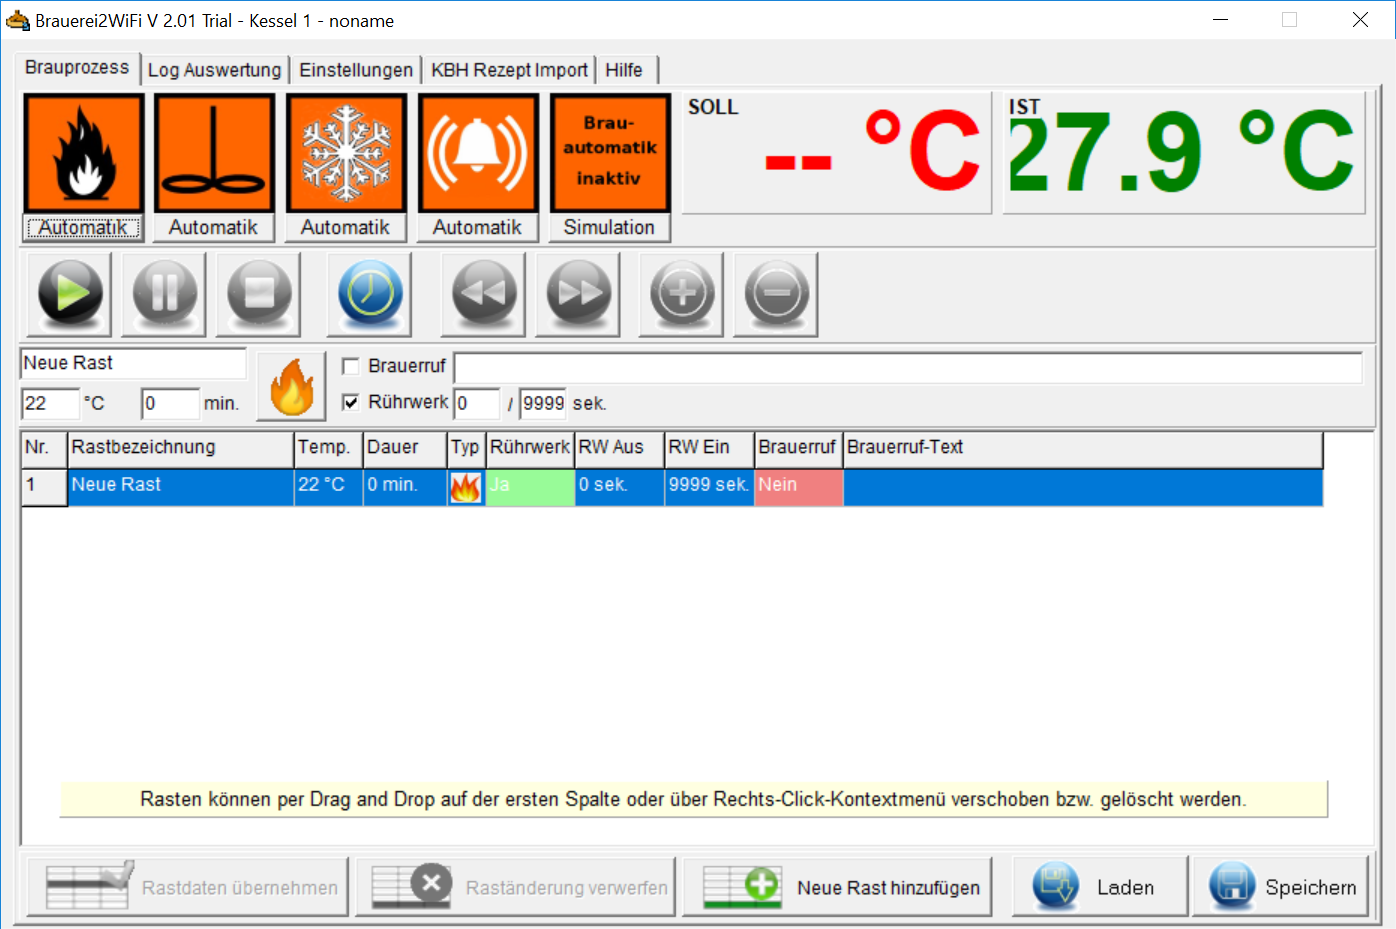Switch to the Log Auswertung tab

214,70
